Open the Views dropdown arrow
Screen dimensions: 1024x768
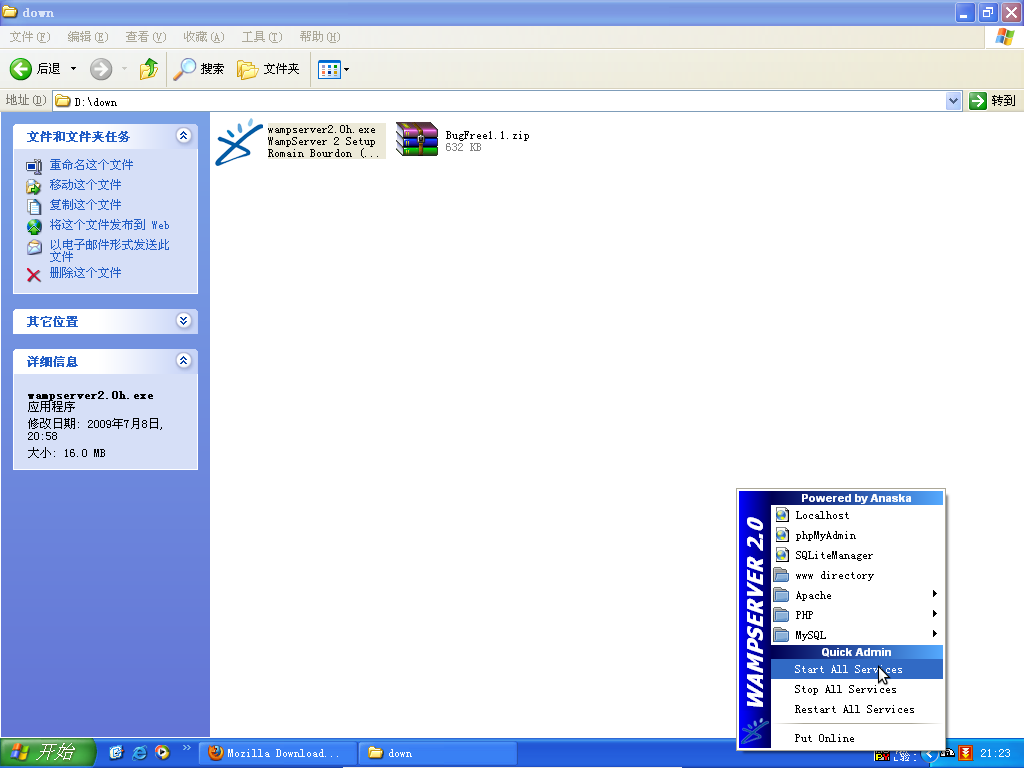coord(346,69)
